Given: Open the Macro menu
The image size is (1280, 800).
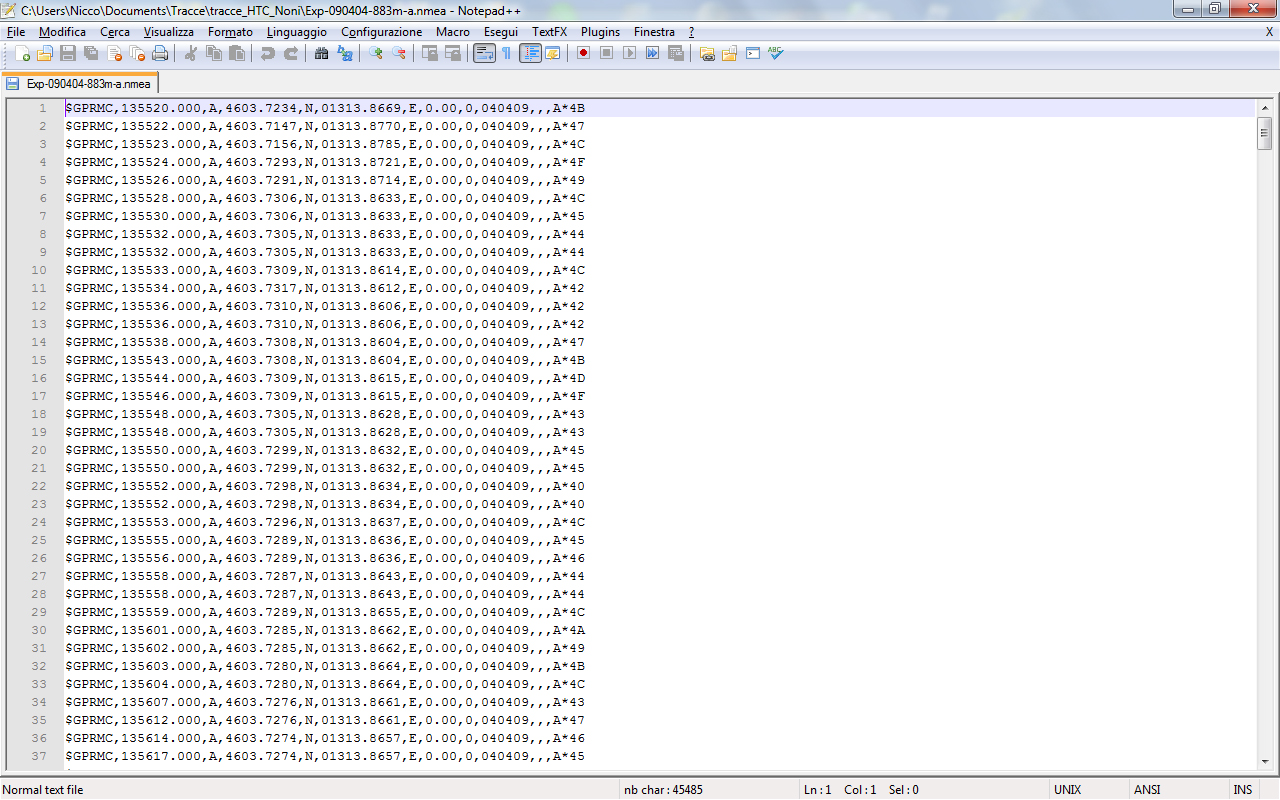Looking at the screenshot, I should pyautogui.click(x=453, y=32).
